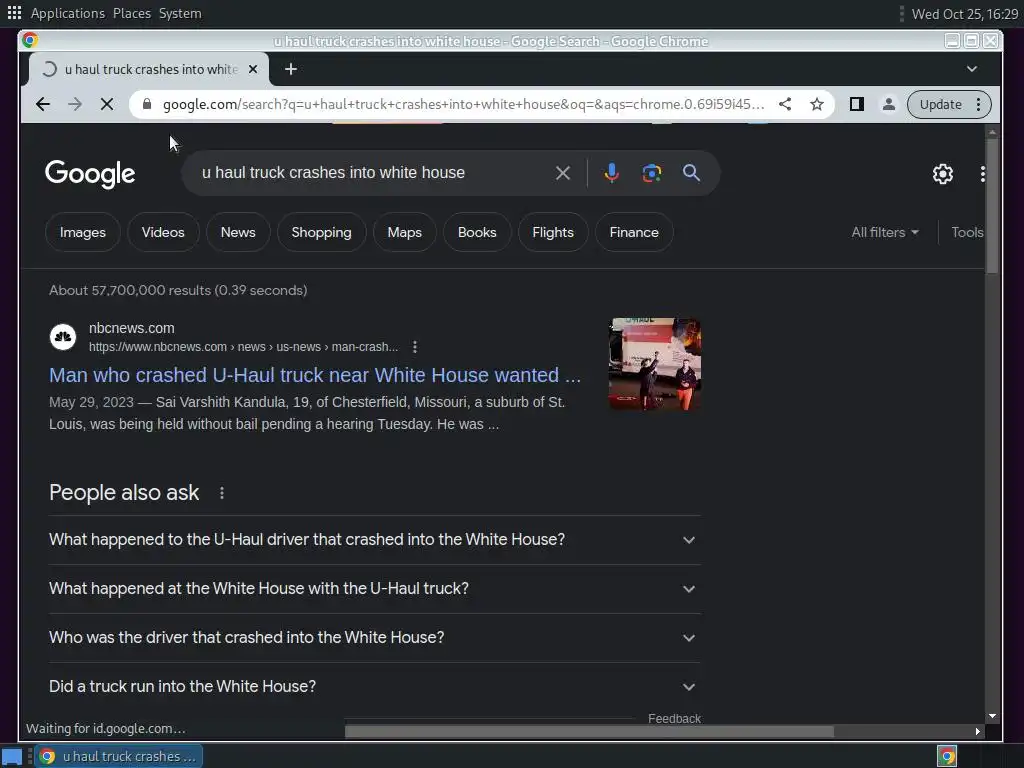
Task: Click the Chrome Update button
Action: 940,104
